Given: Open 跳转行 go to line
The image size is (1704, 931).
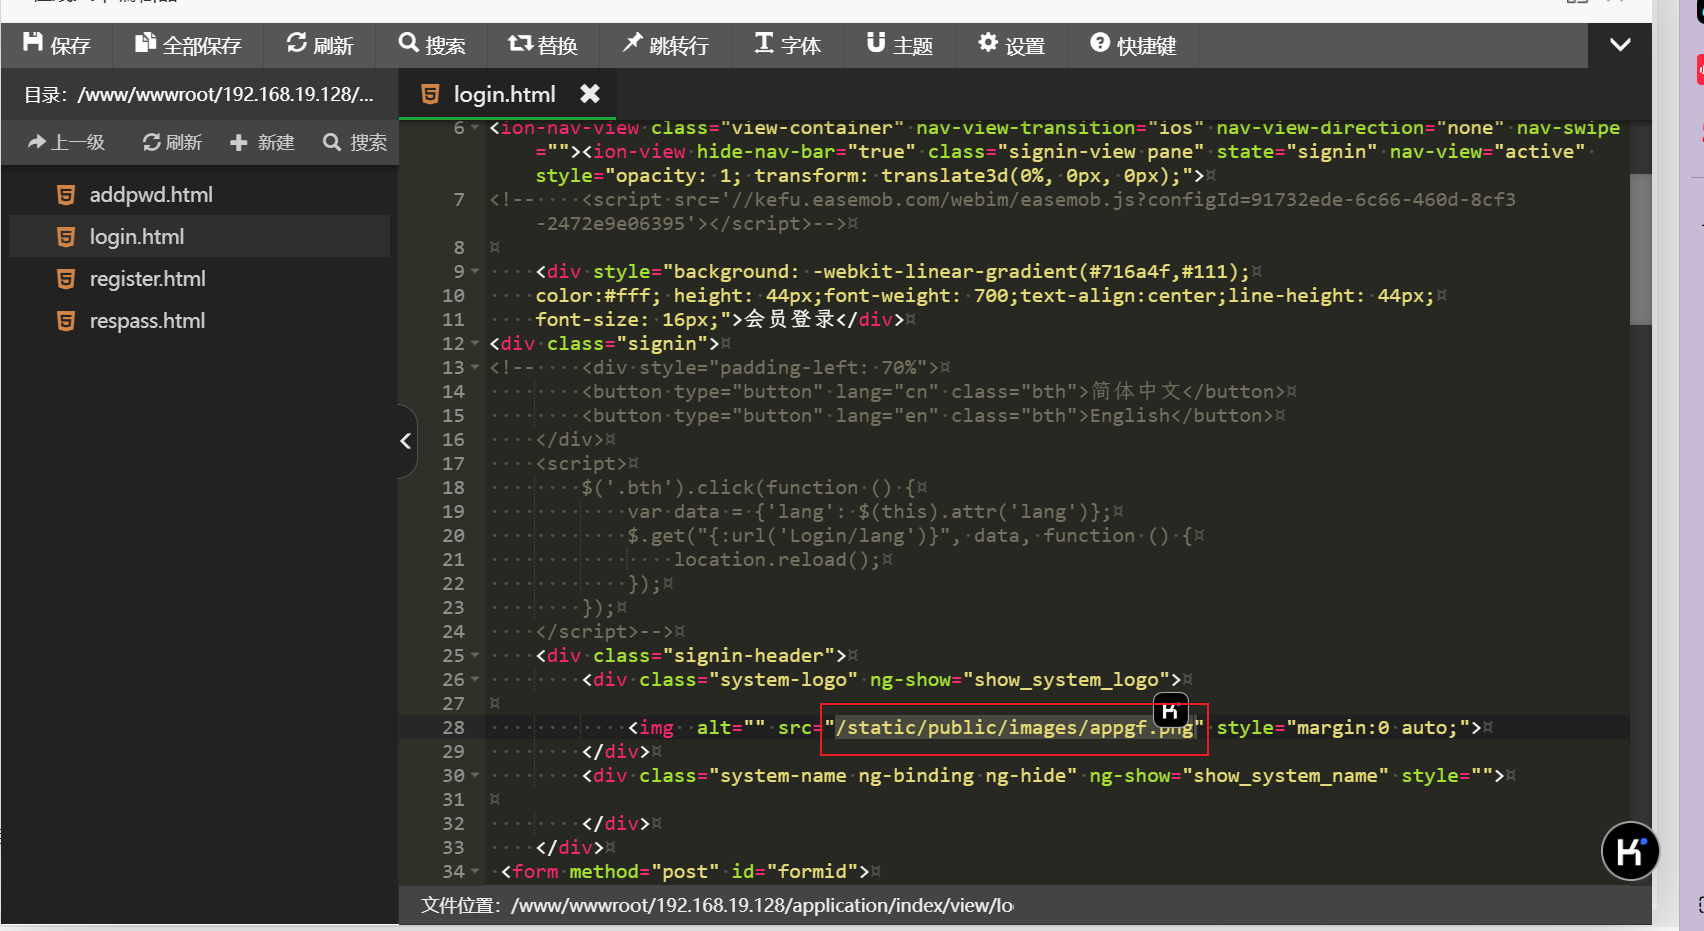Looking at the screenshot, I should click(664, 45).
